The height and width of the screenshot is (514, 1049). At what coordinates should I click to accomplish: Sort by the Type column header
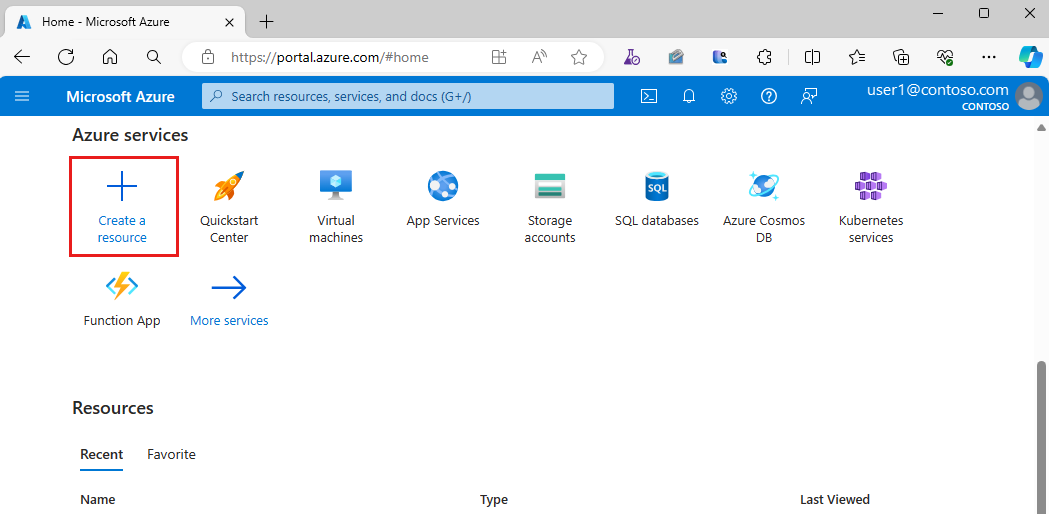pyautogui.click(x=494, y=499)
